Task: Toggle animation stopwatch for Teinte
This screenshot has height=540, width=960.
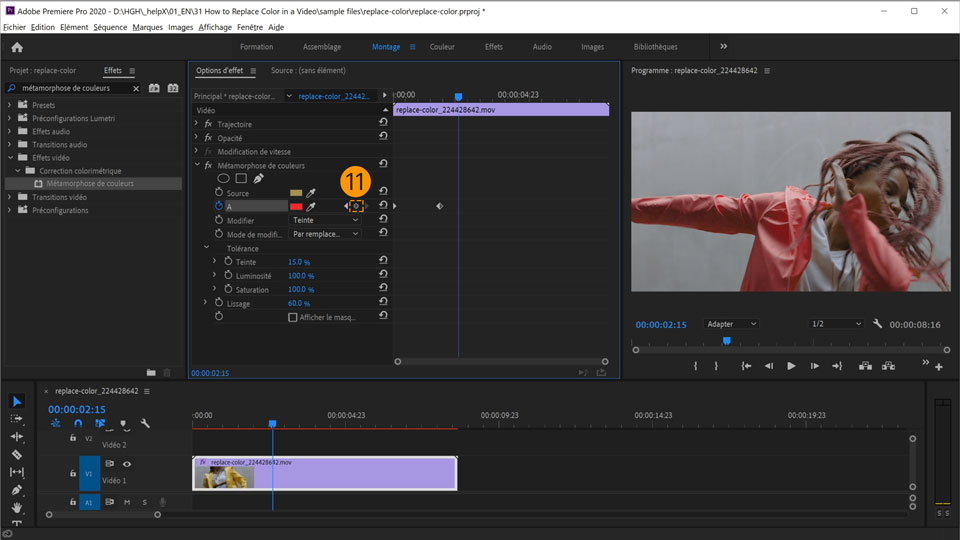Action: 228,261
